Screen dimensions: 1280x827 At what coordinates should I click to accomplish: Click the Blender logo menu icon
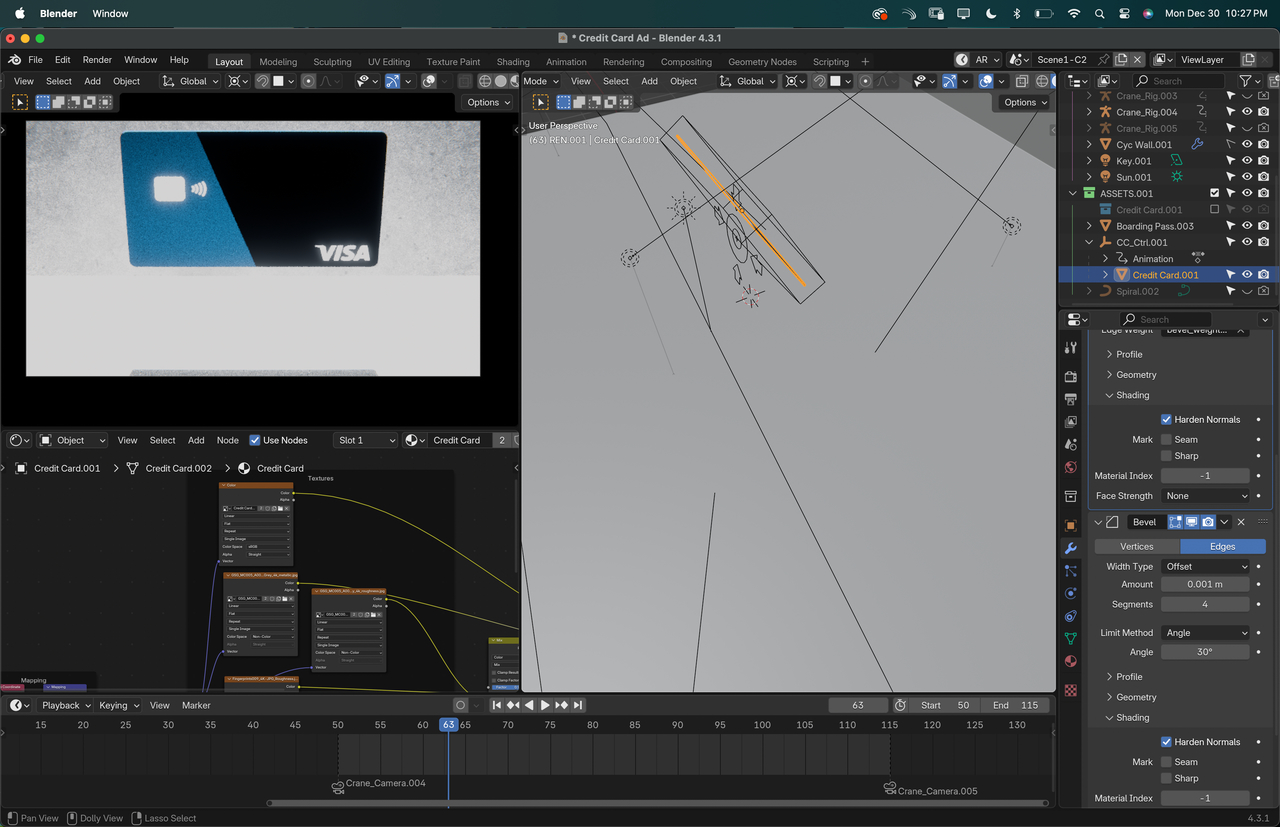point(14,60)
